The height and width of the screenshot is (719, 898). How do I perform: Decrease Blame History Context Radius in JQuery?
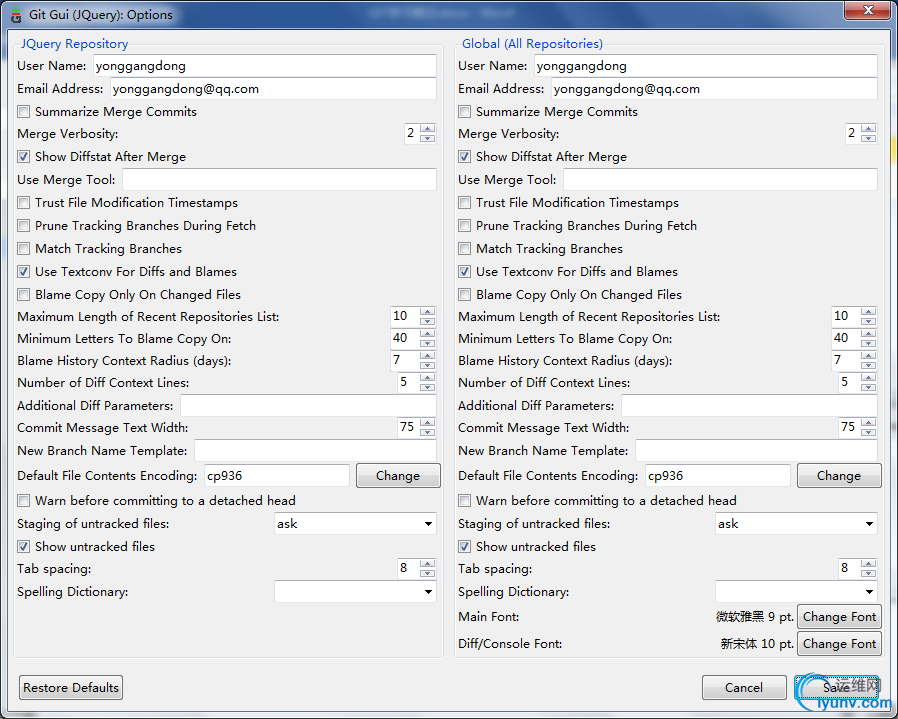(427, 365)
